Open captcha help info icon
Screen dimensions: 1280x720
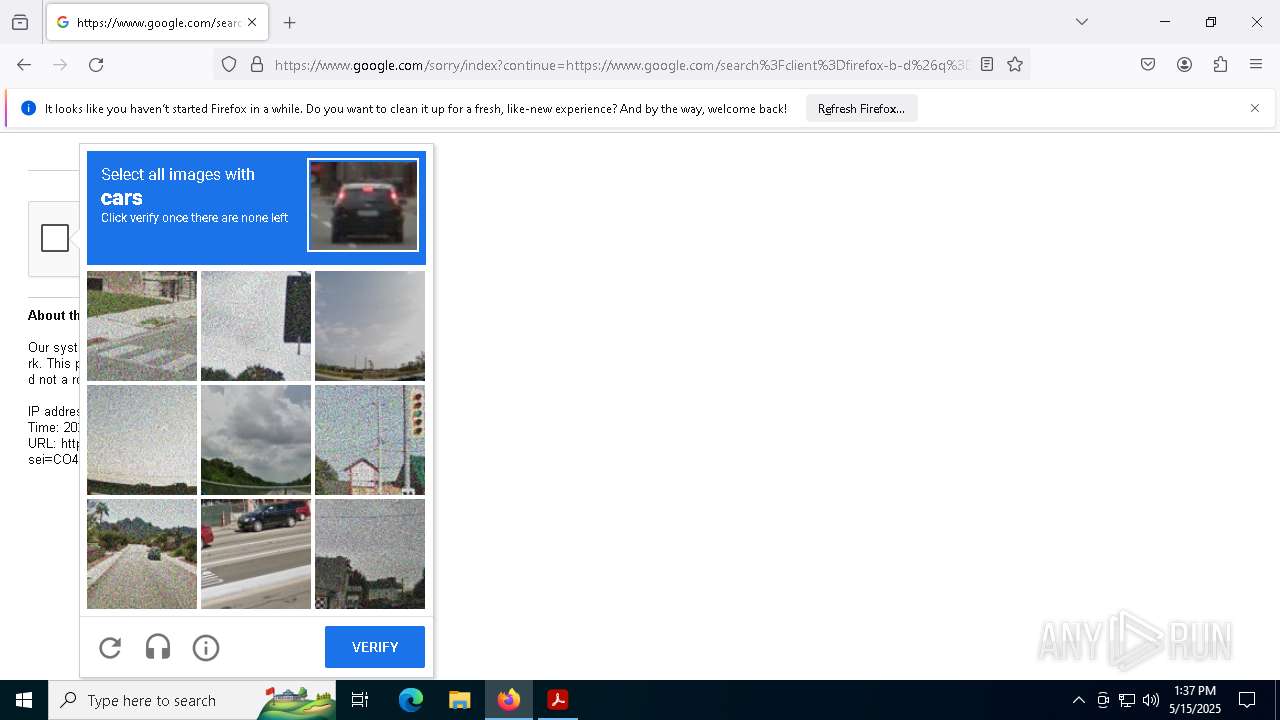206,647
